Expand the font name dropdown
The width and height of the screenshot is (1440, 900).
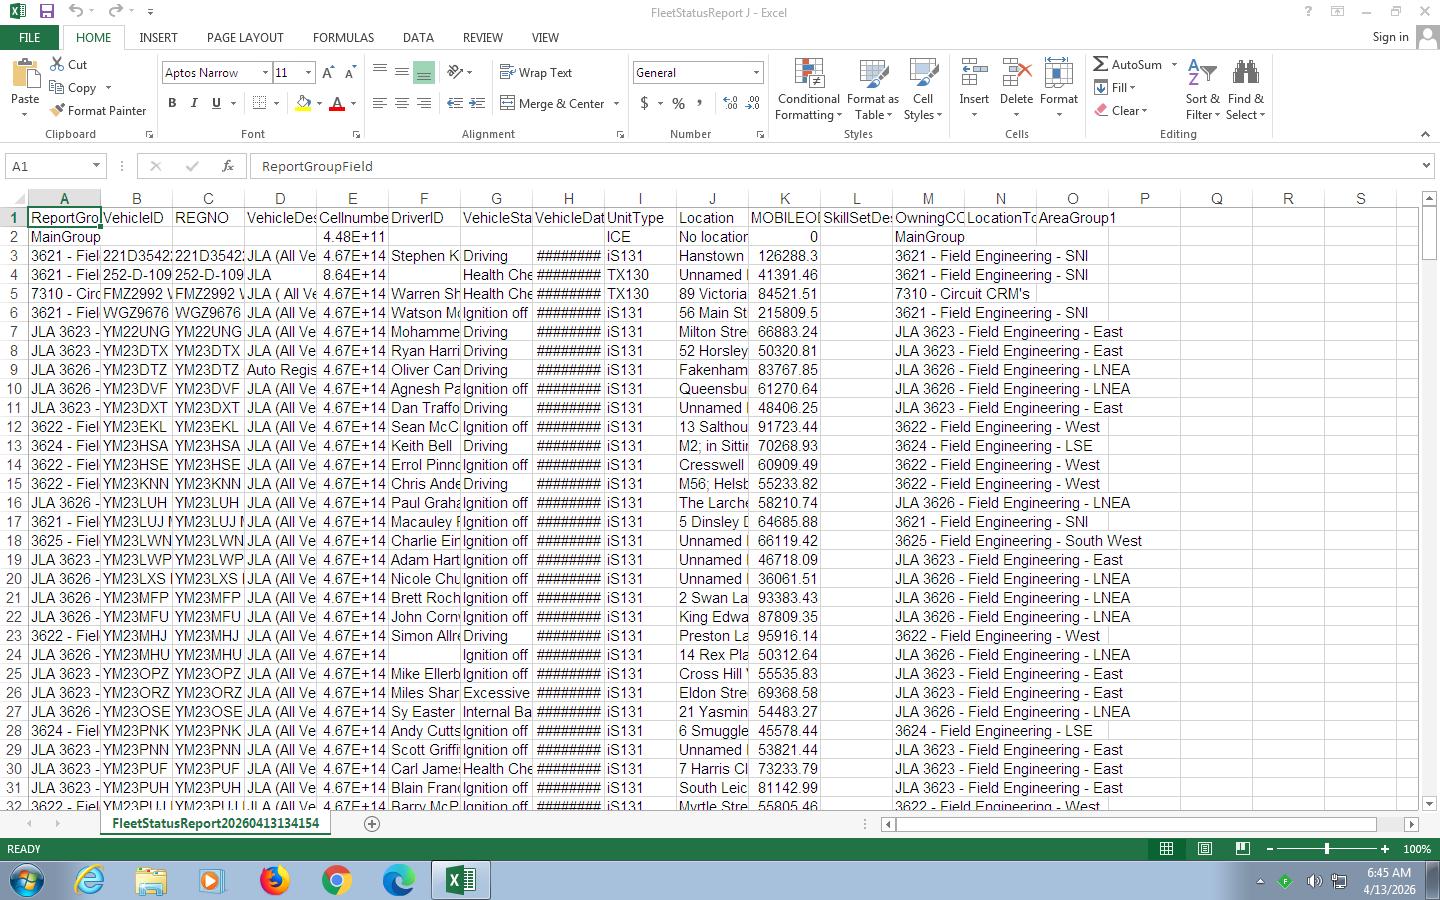[265, 73]
